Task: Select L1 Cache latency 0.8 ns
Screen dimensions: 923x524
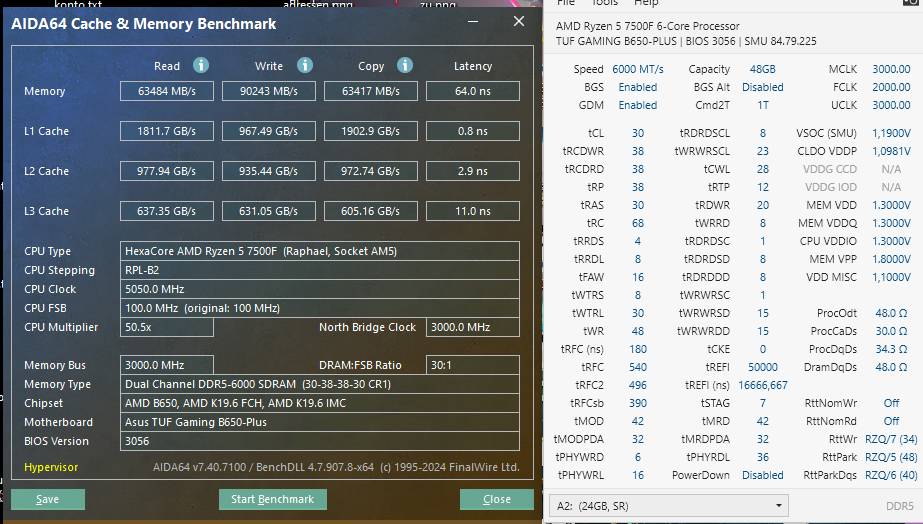Action: pyautogui.click(x=473, y=131)
